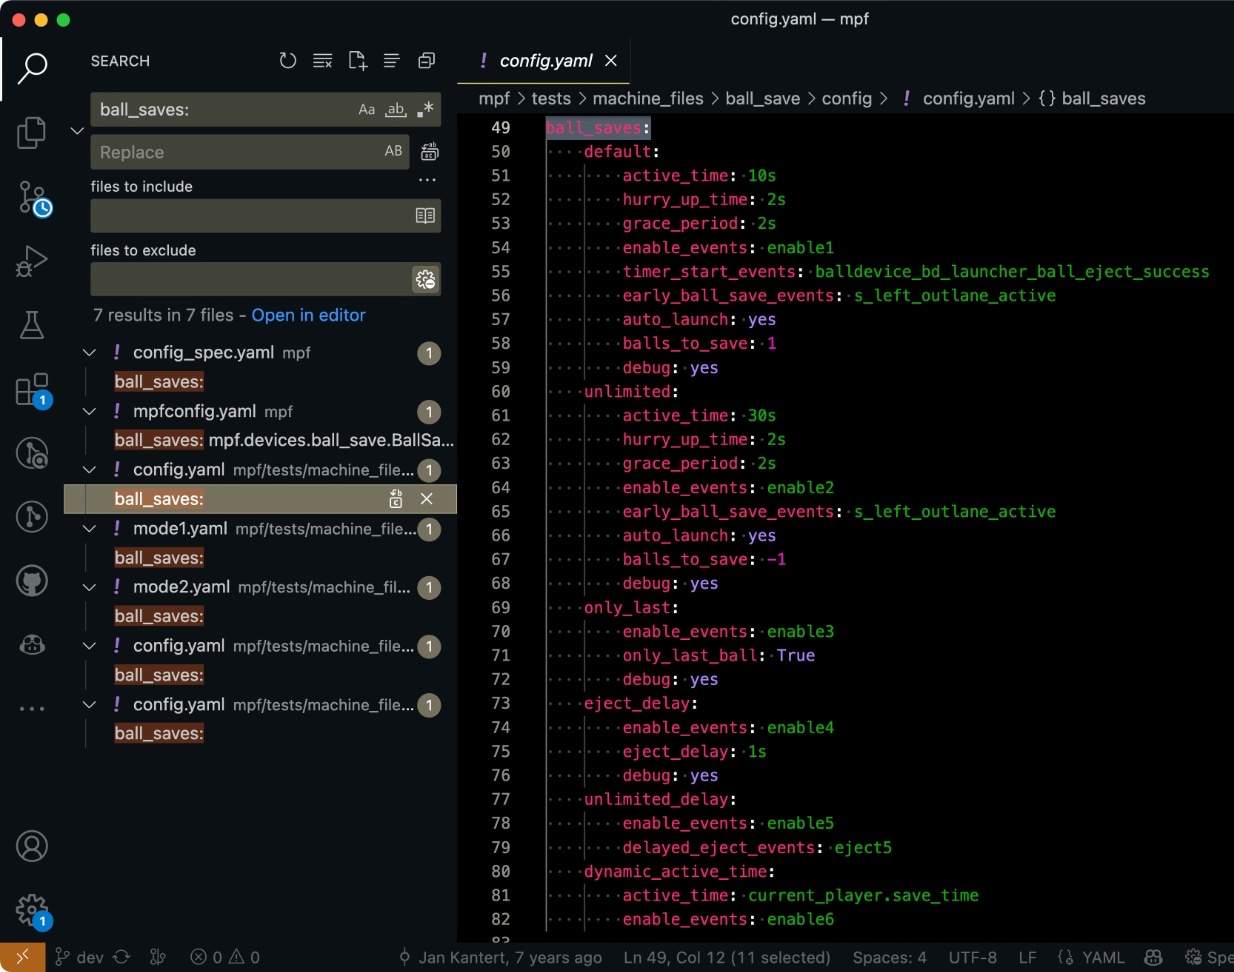Open the Extensions view
This screenshot has height=972, width=1234.
32,390
